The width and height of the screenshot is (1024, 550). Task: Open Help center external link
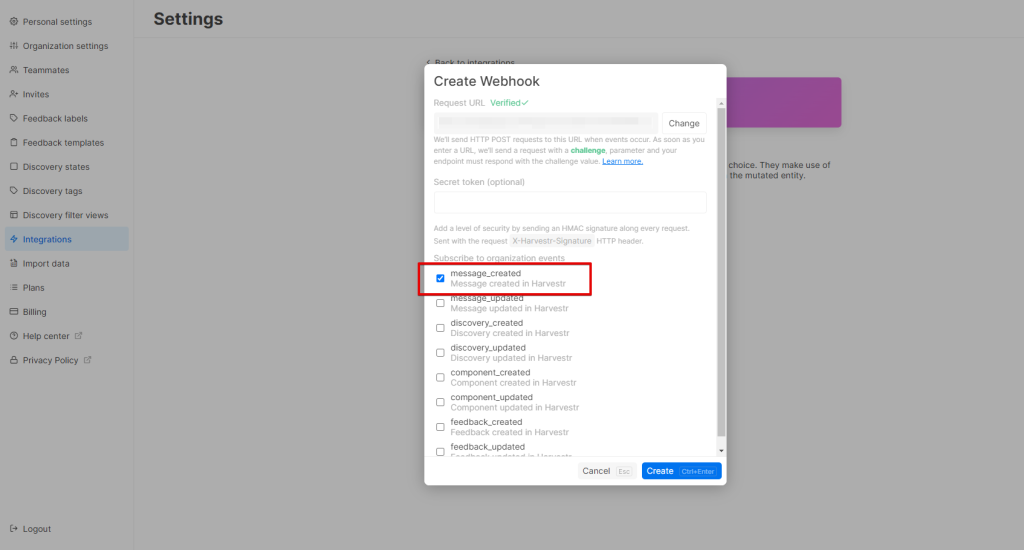coord(46,336)
